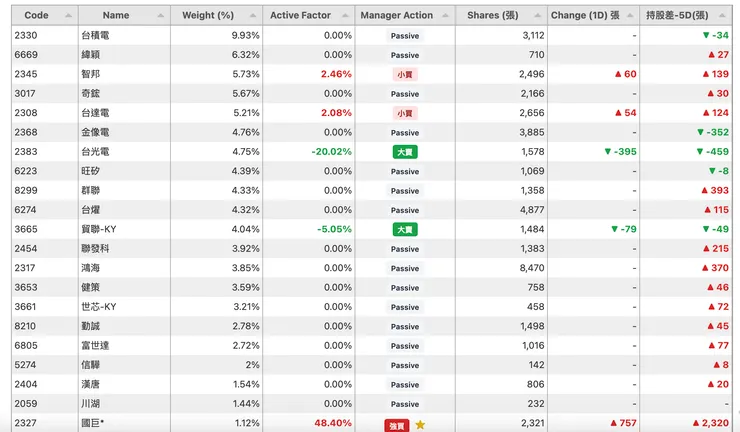Click the sort arrows in the Manager Action header
Image resolution: width=740 pixels, height=432 pixels.
(445, 16)
